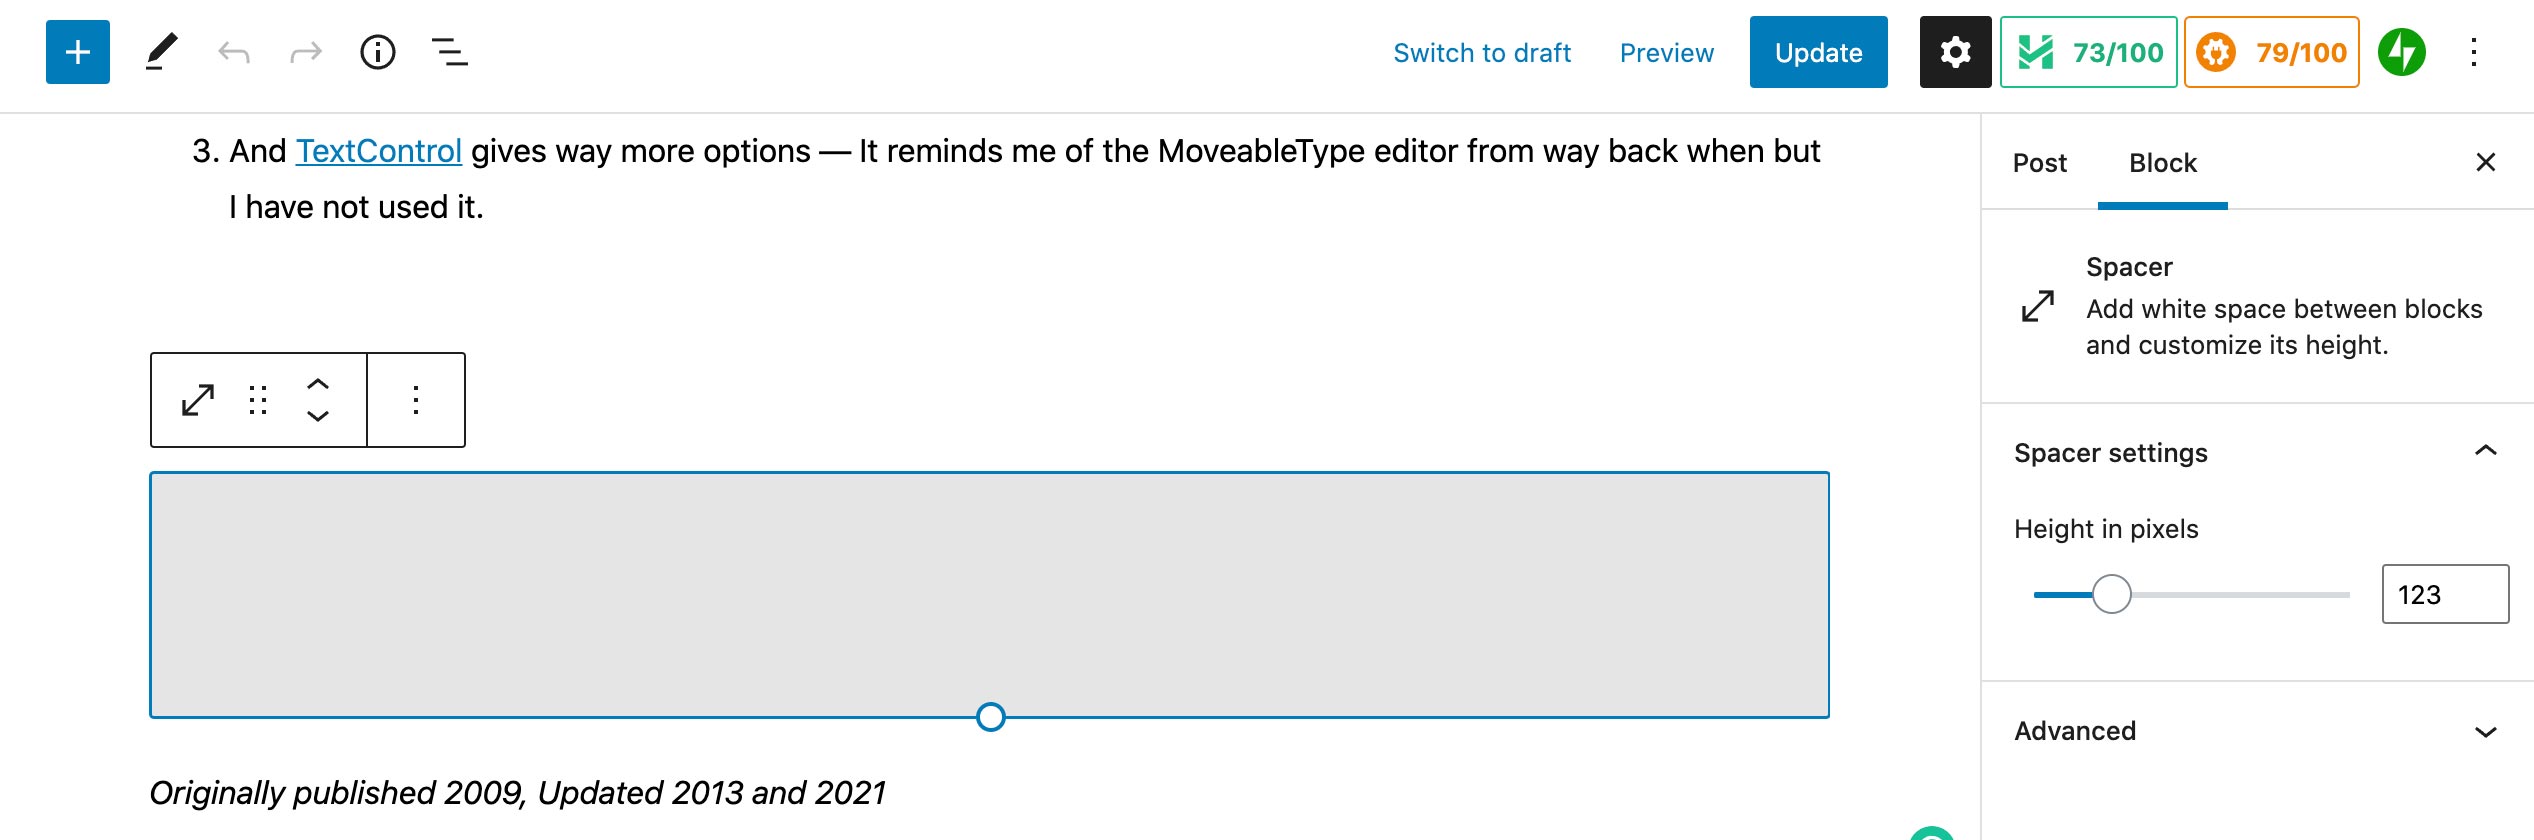Click the Update button
The height and width of the screenshot is (840, 2534).
1818,52
